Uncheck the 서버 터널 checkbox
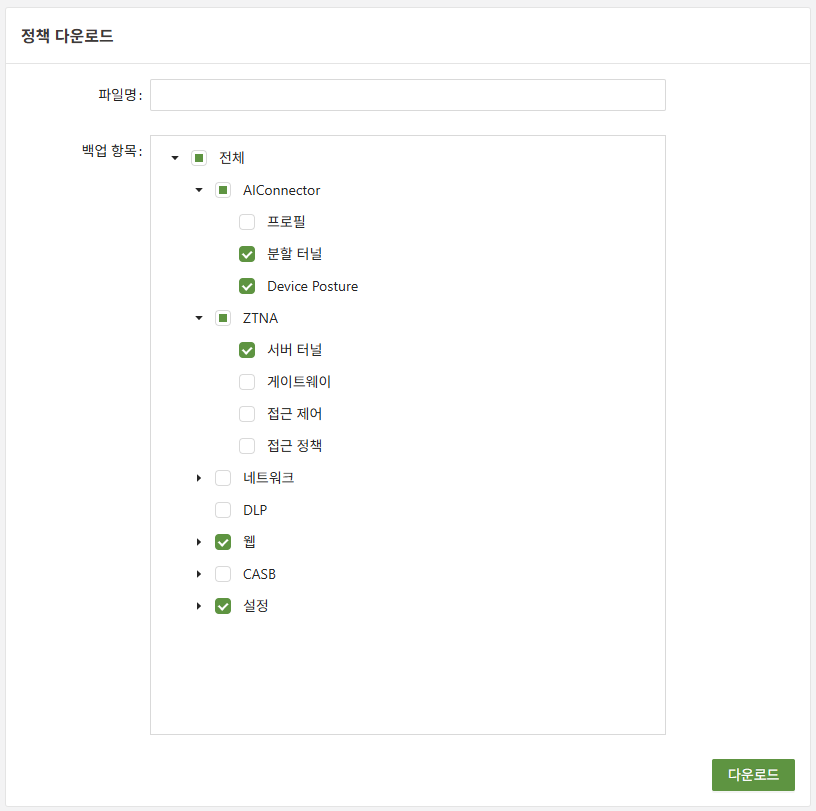 247,350
